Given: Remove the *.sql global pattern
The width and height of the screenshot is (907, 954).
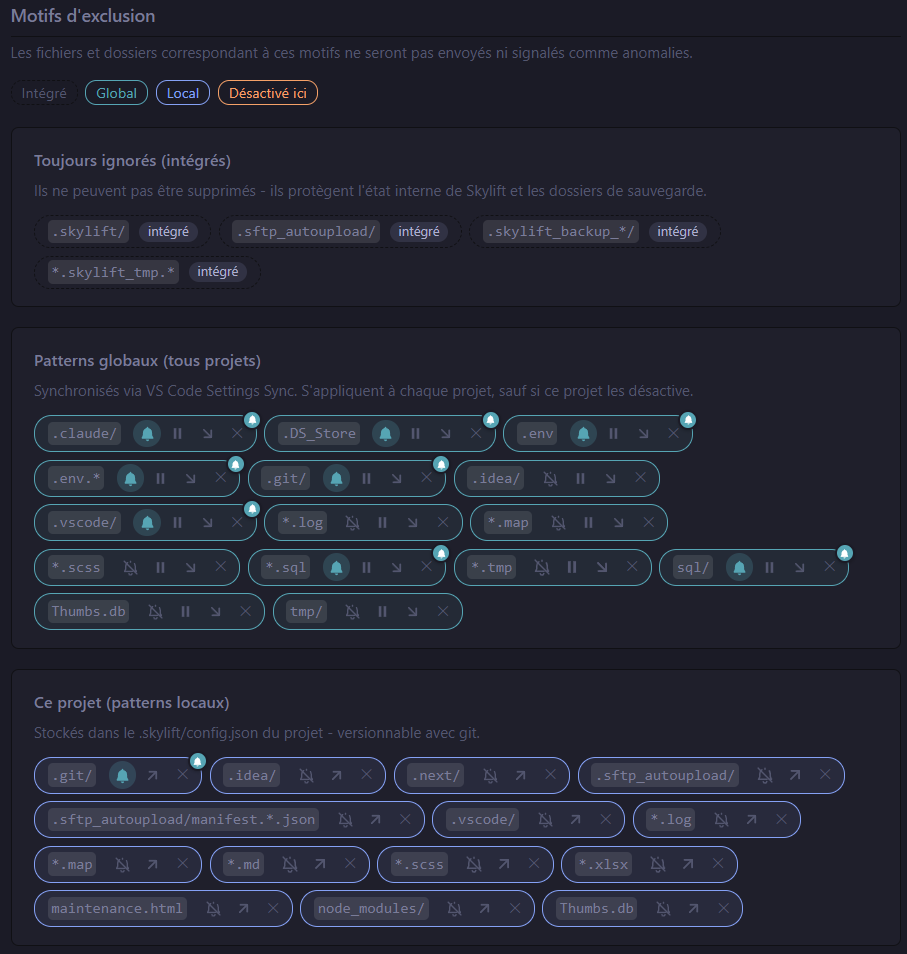Looking at the screenshot, I should [x=426, y=568].
